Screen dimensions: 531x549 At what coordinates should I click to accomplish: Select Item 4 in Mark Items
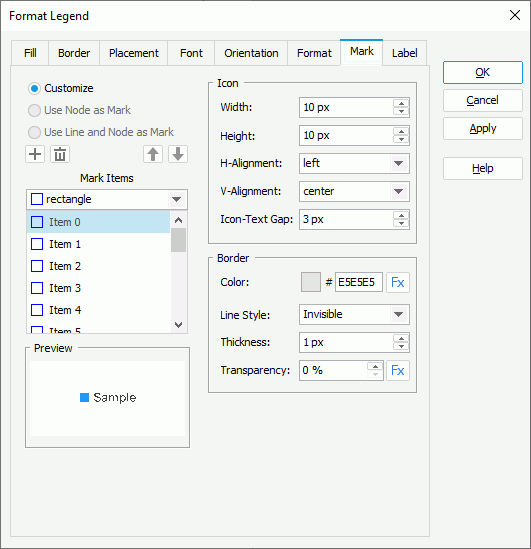click(x=98, y=310)
